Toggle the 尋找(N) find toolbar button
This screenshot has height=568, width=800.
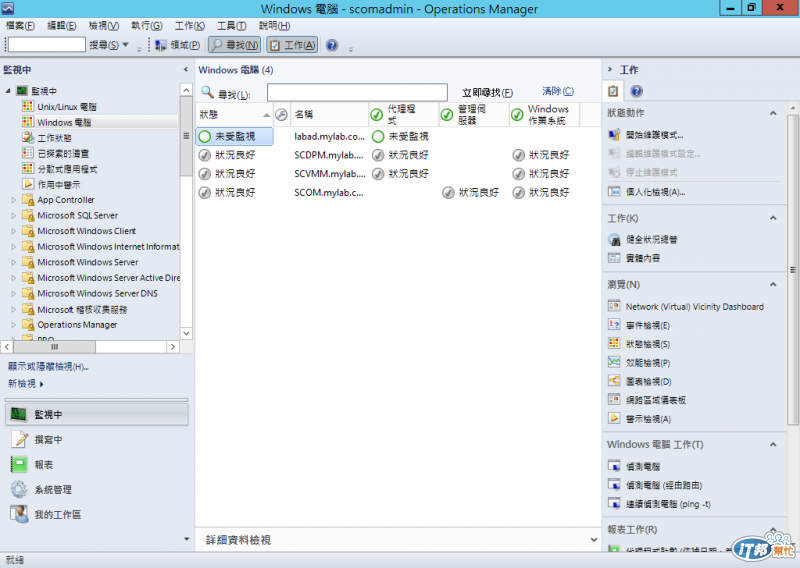[x=234, y=45]
